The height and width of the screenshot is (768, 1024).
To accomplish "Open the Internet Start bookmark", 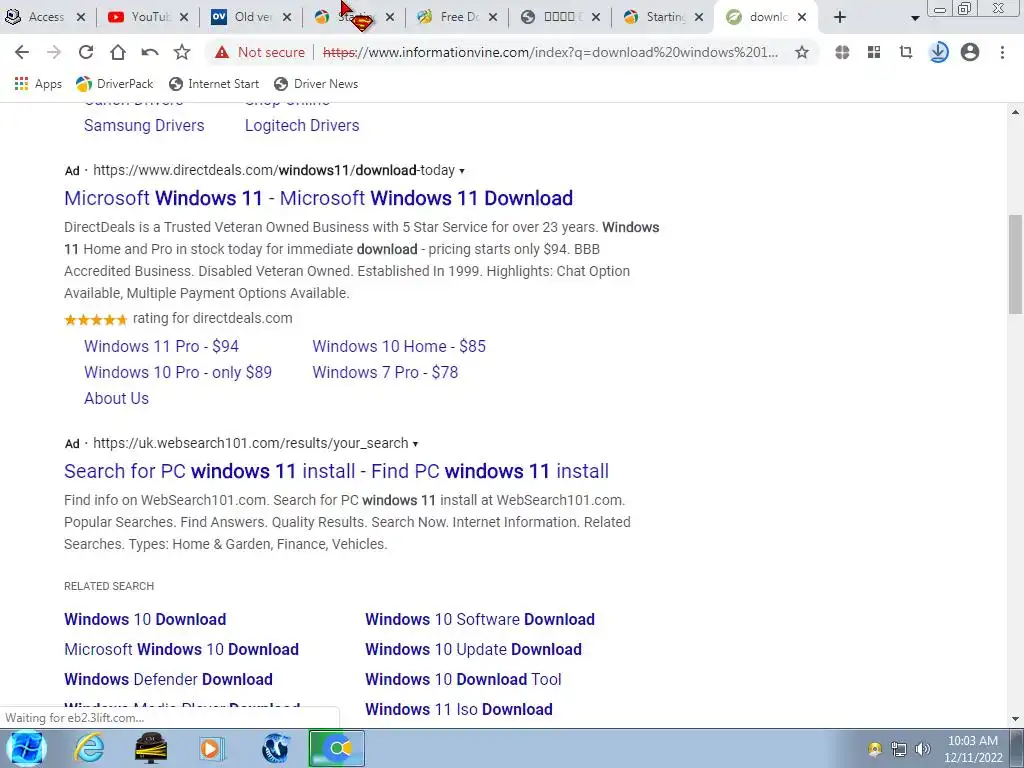I will 214,84.
